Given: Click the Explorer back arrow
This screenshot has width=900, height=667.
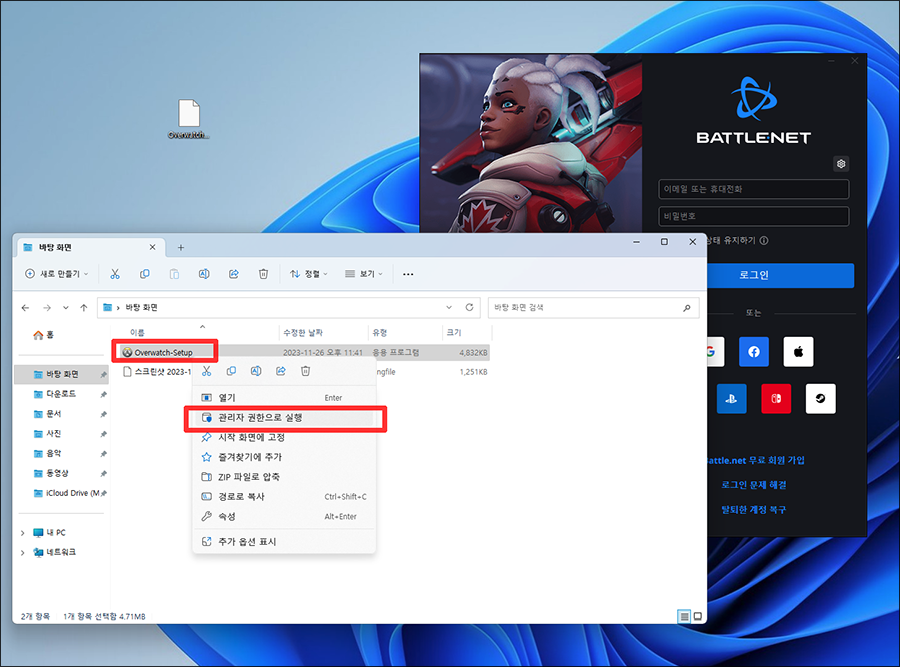Looking at the screenshot, I should coord(25,308).
